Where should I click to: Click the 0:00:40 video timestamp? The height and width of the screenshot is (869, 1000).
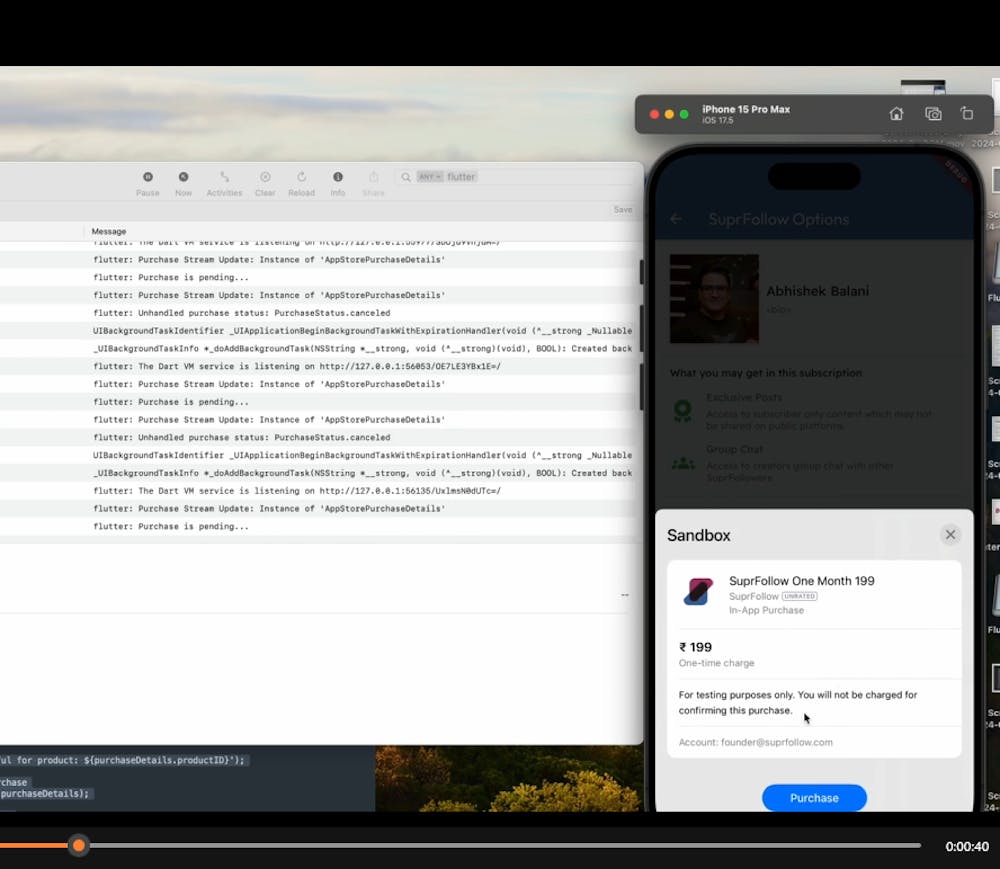pyautogui.click(x=966, y=846)
